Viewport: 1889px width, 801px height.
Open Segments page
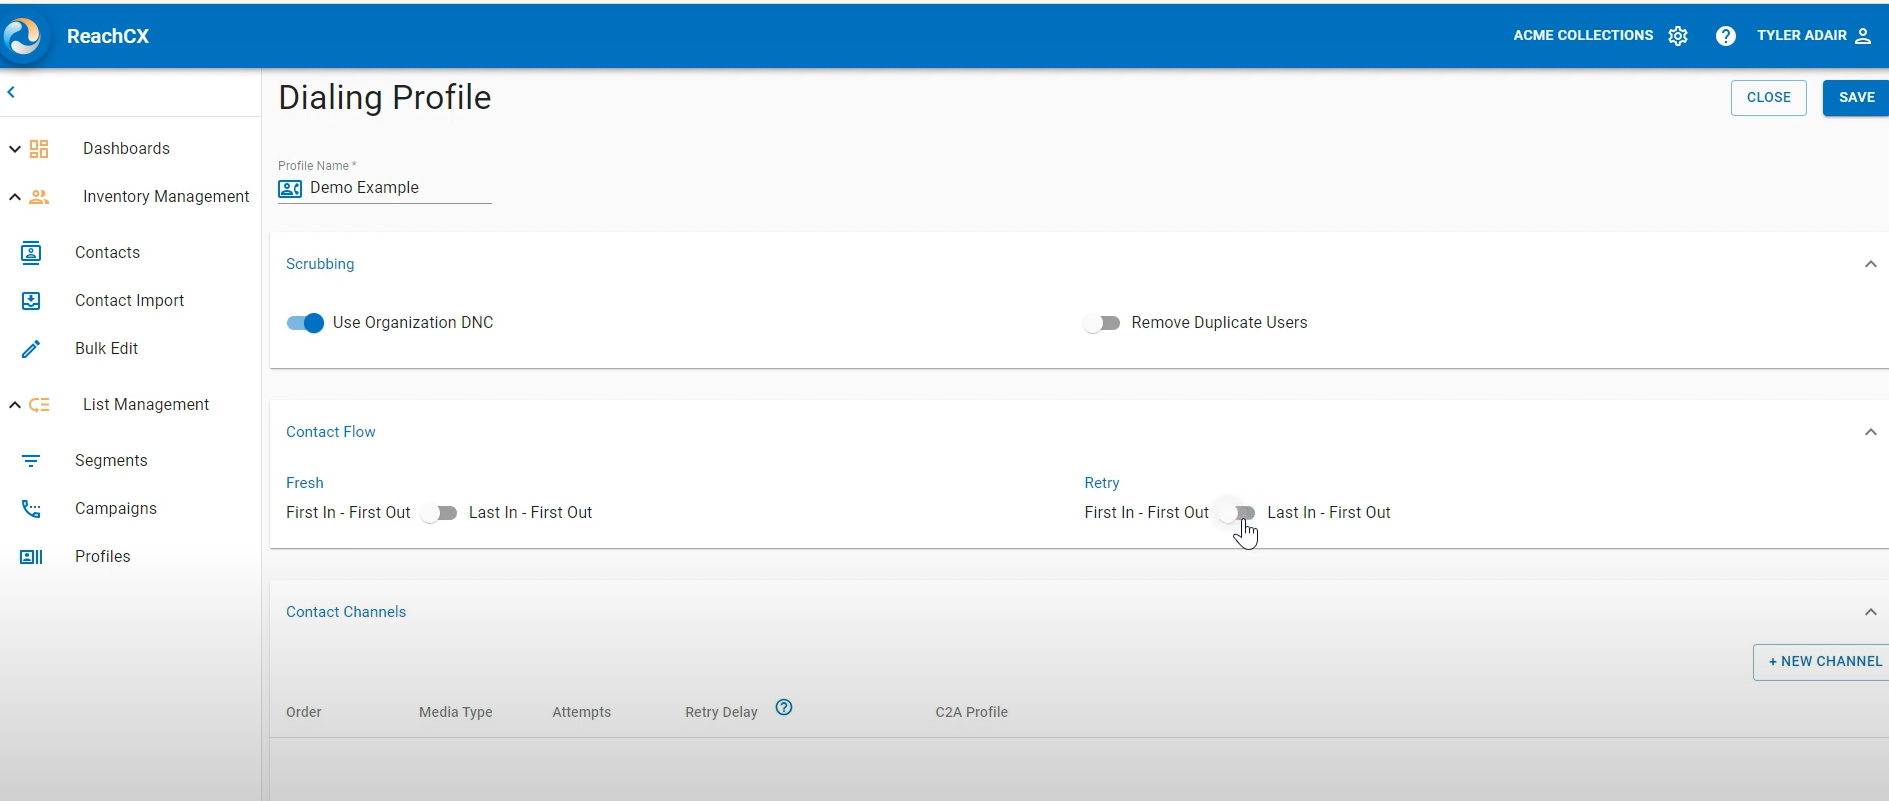coord(111,461)
